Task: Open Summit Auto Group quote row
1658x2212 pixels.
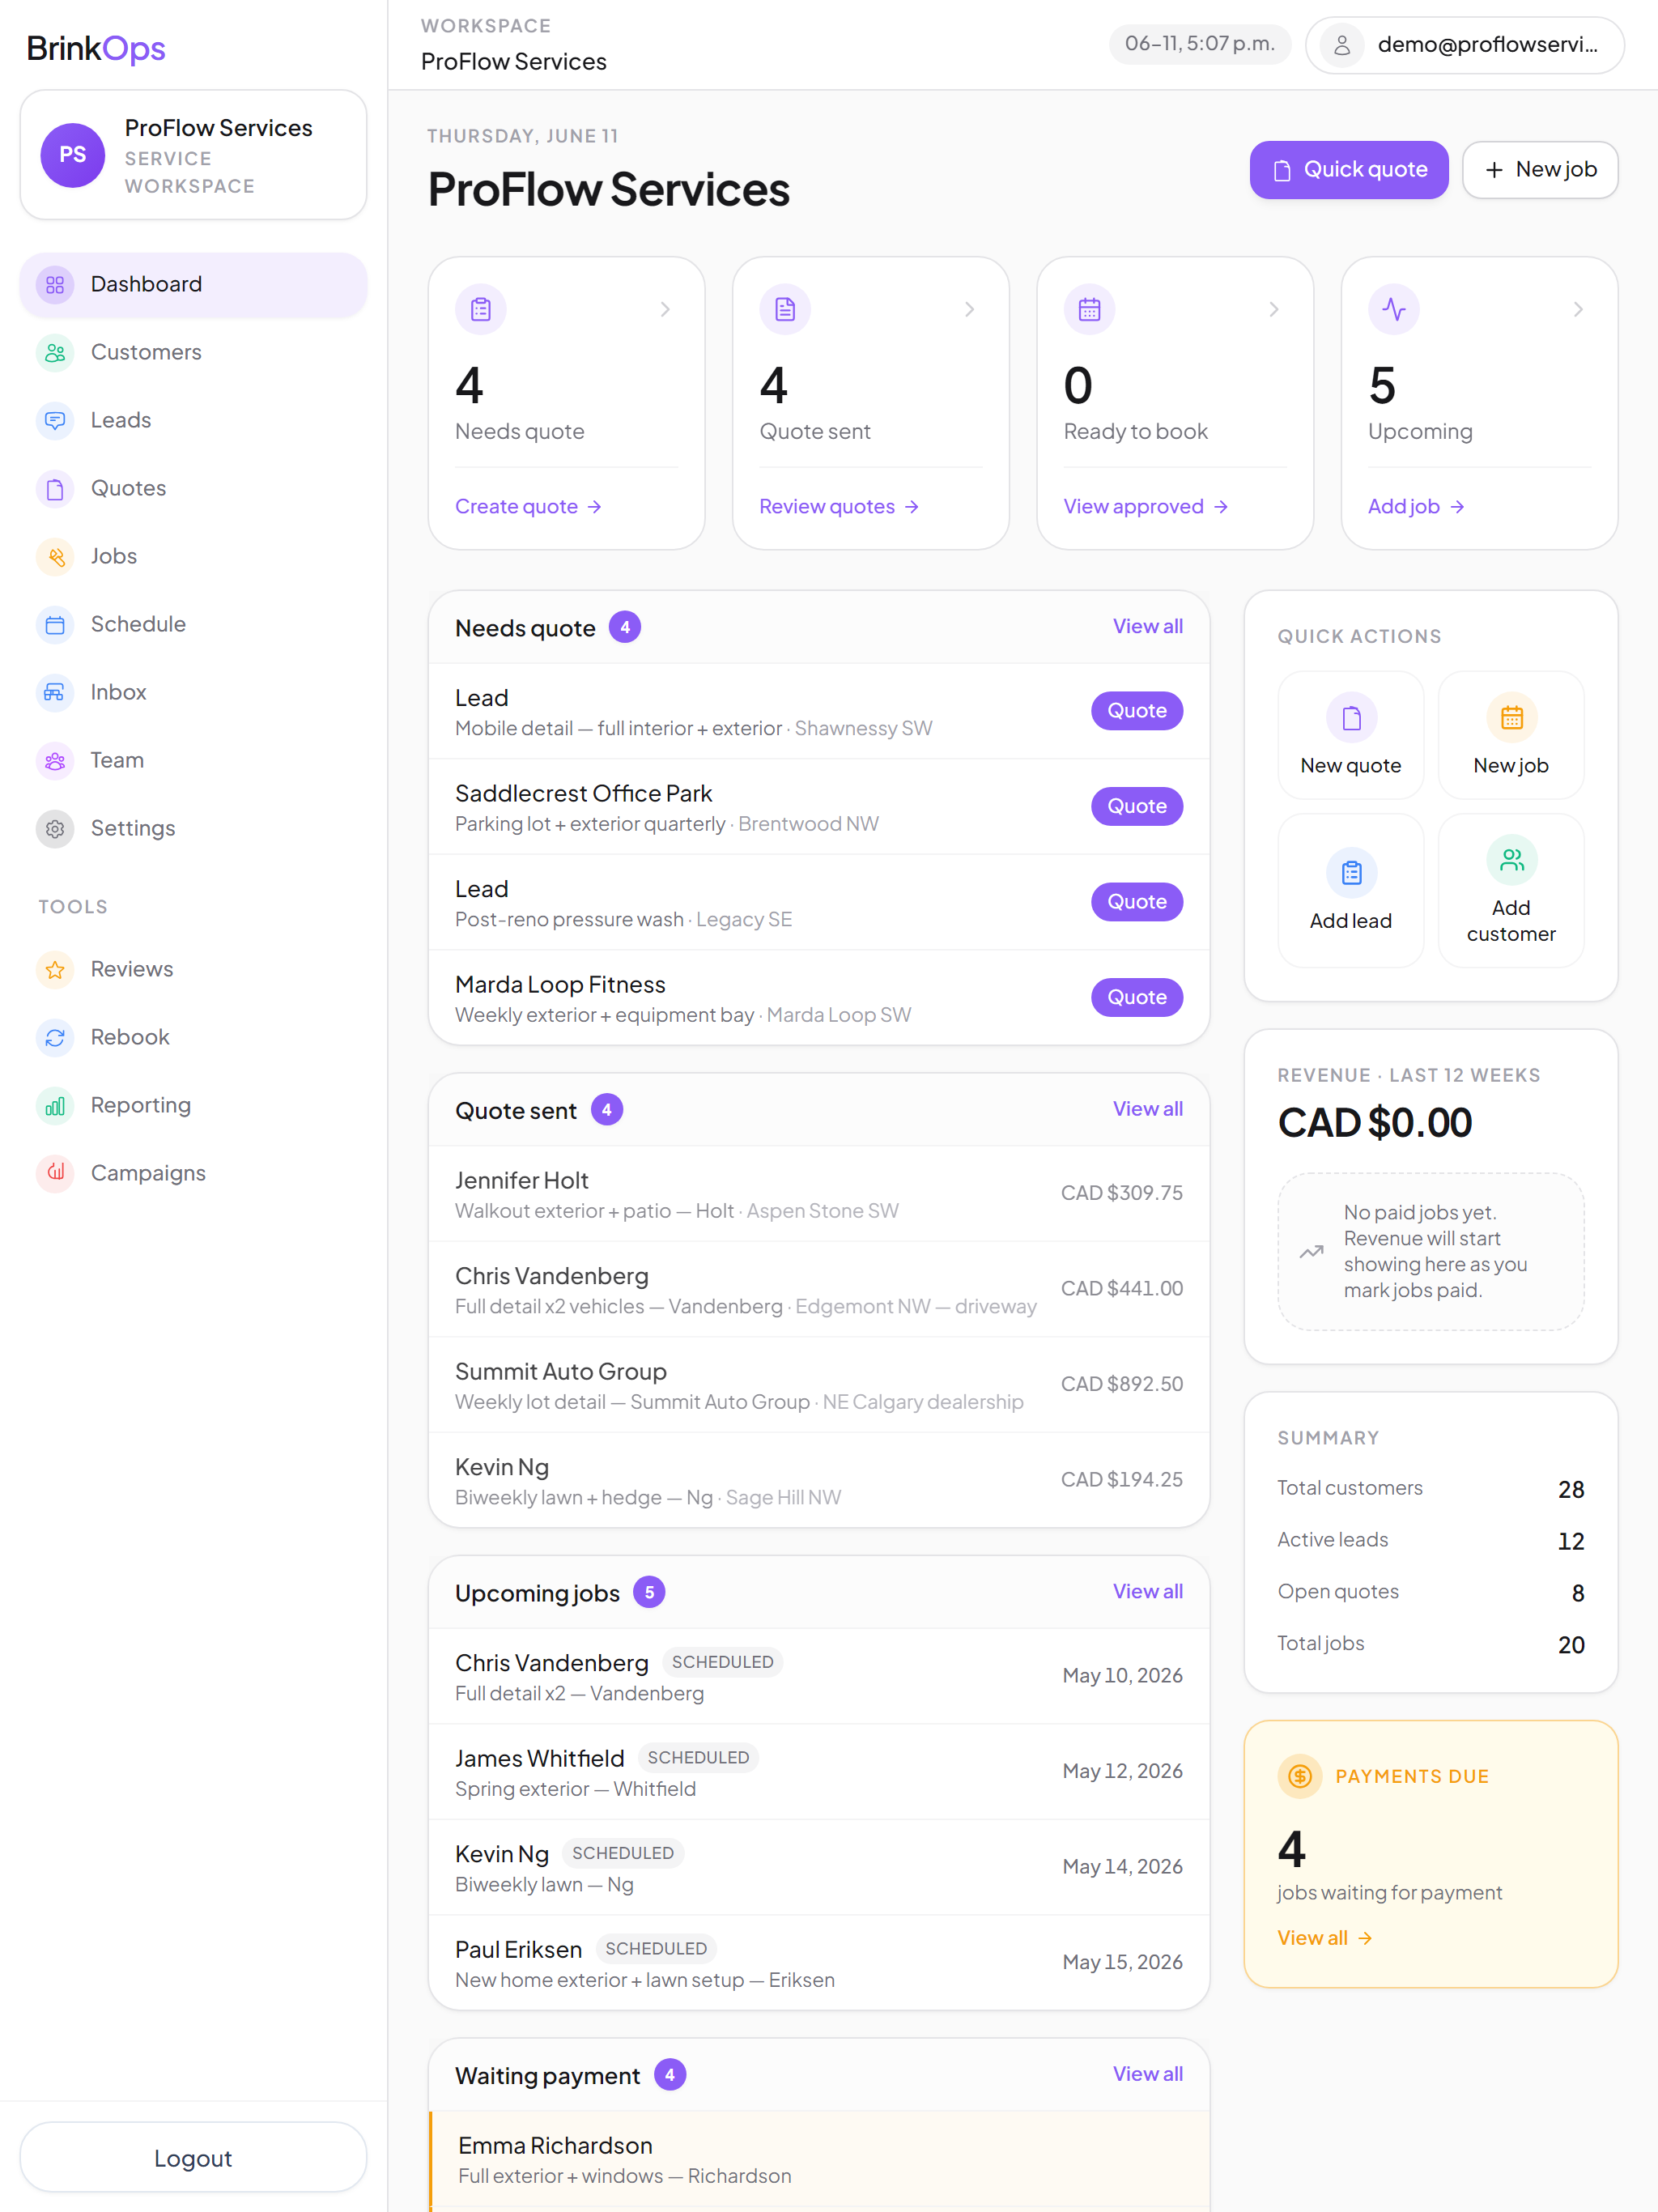Action: 819,1385
